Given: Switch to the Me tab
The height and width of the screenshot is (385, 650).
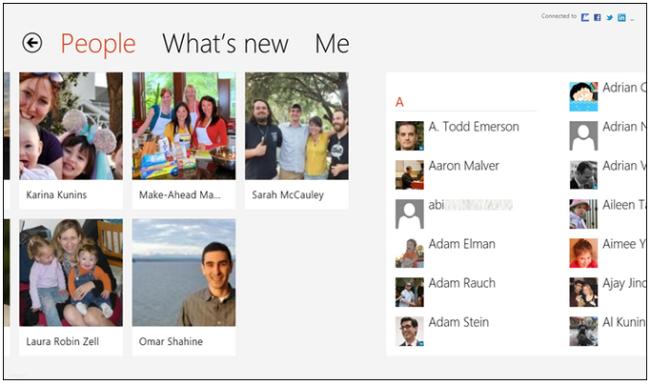Looking at the screenshot, I should [332, 44].
